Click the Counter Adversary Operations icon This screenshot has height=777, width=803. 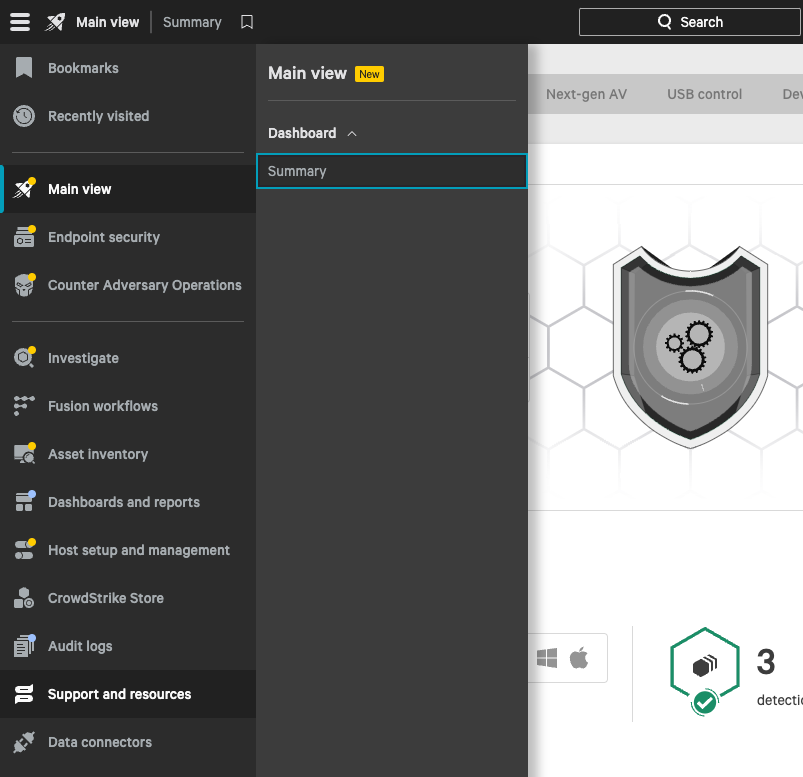pos(24,285)
